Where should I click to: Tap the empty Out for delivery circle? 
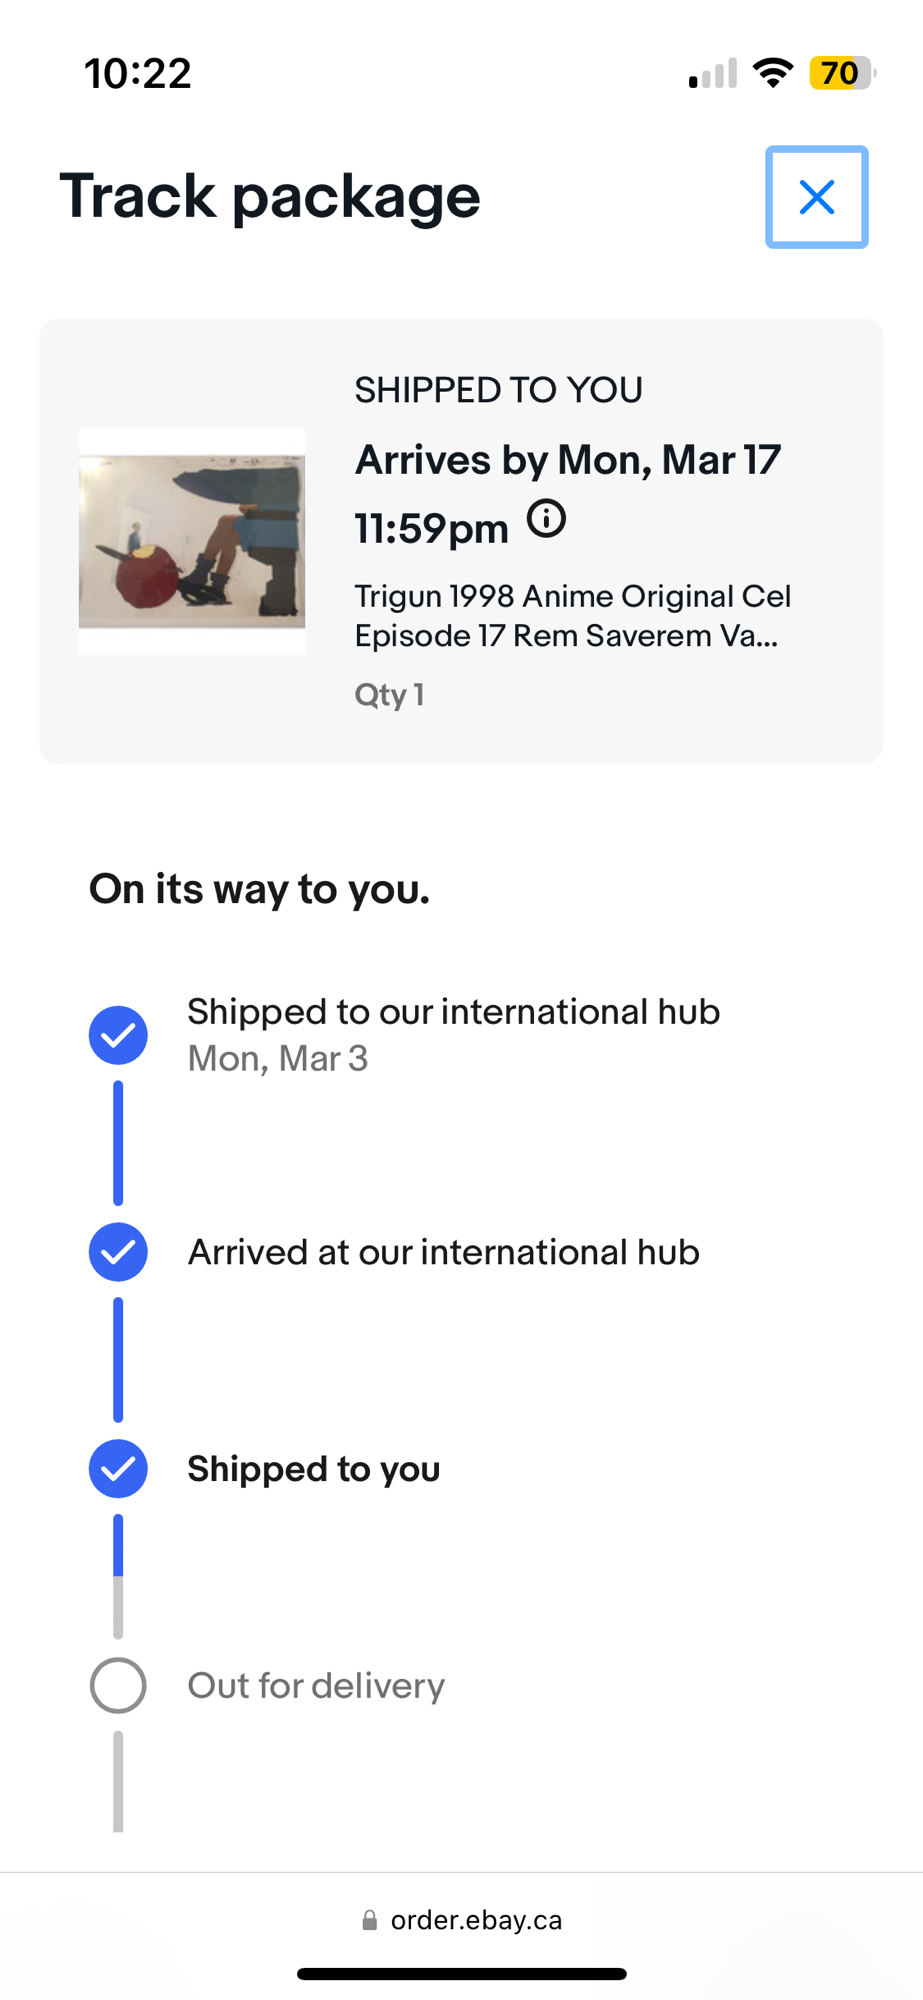click(x=118, y=1685)
